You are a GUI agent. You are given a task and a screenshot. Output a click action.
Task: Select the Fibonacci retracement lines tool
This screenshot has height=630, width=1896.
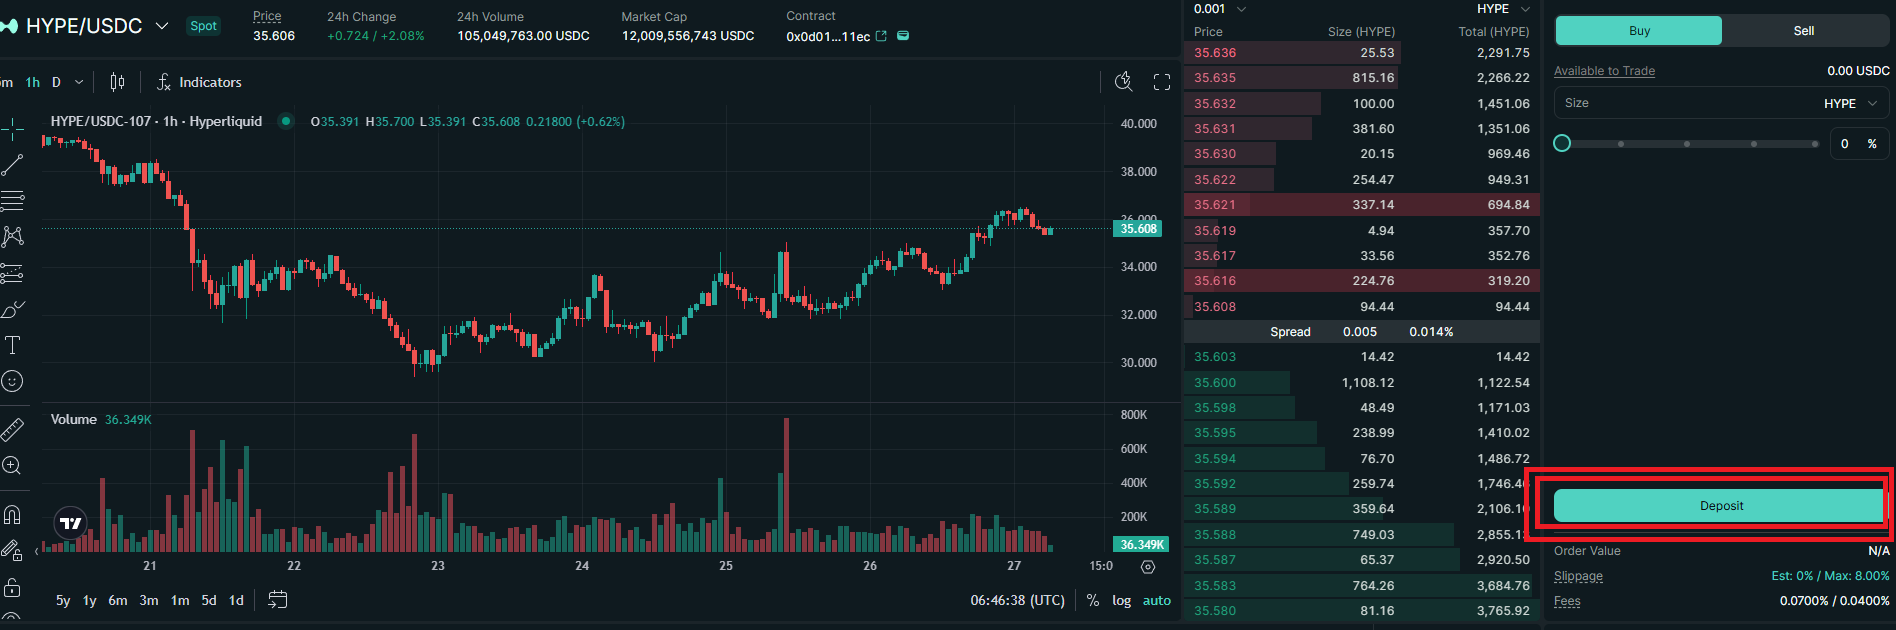point(12,200)
